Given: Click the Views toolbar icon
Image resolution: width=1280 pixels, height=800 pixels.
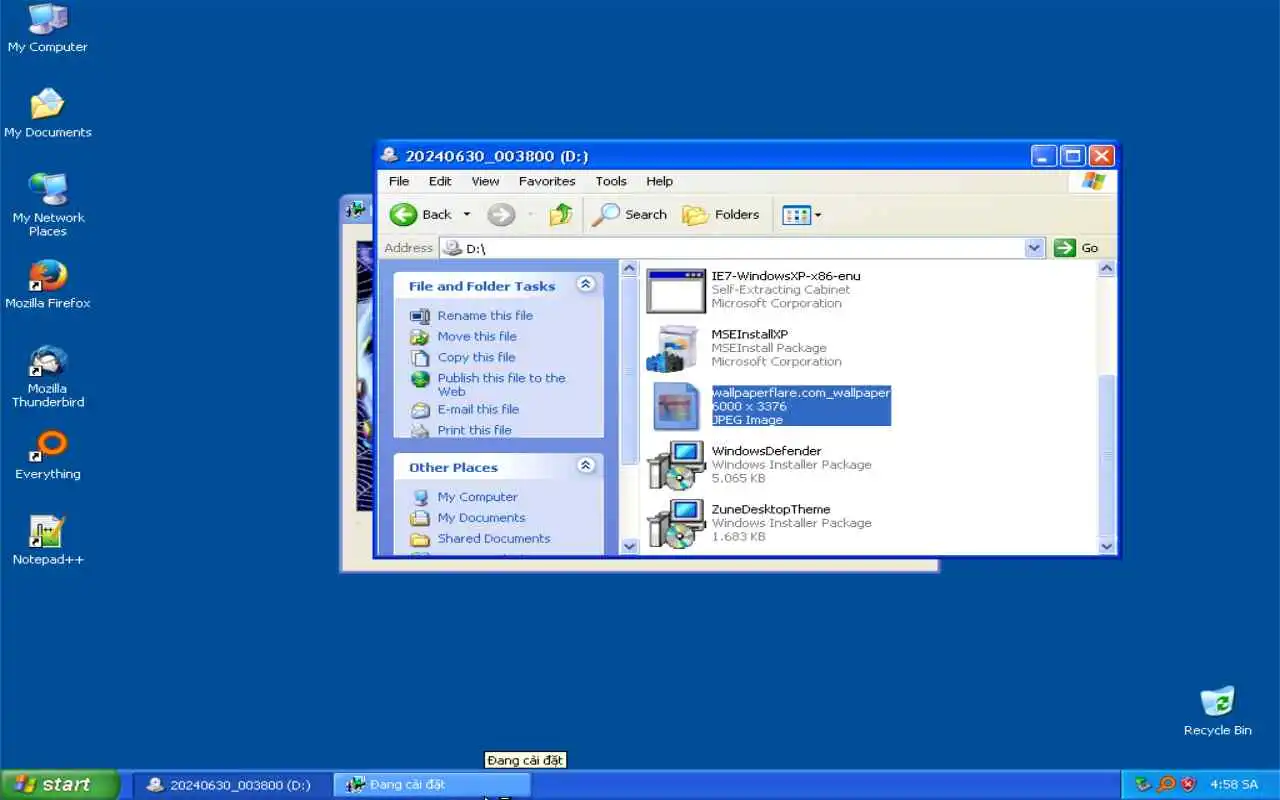Looking at the screenshot, I should (795, 214).
